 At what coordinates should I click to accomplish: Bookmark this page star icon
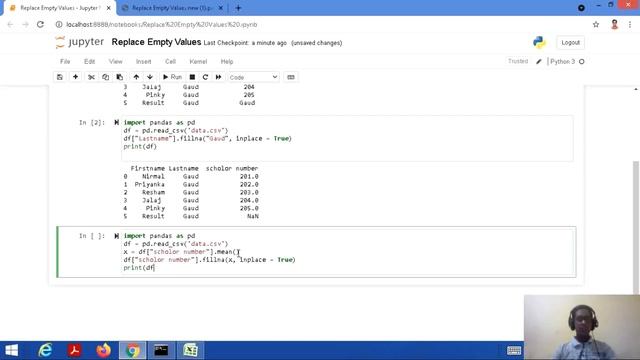(596, 24)
